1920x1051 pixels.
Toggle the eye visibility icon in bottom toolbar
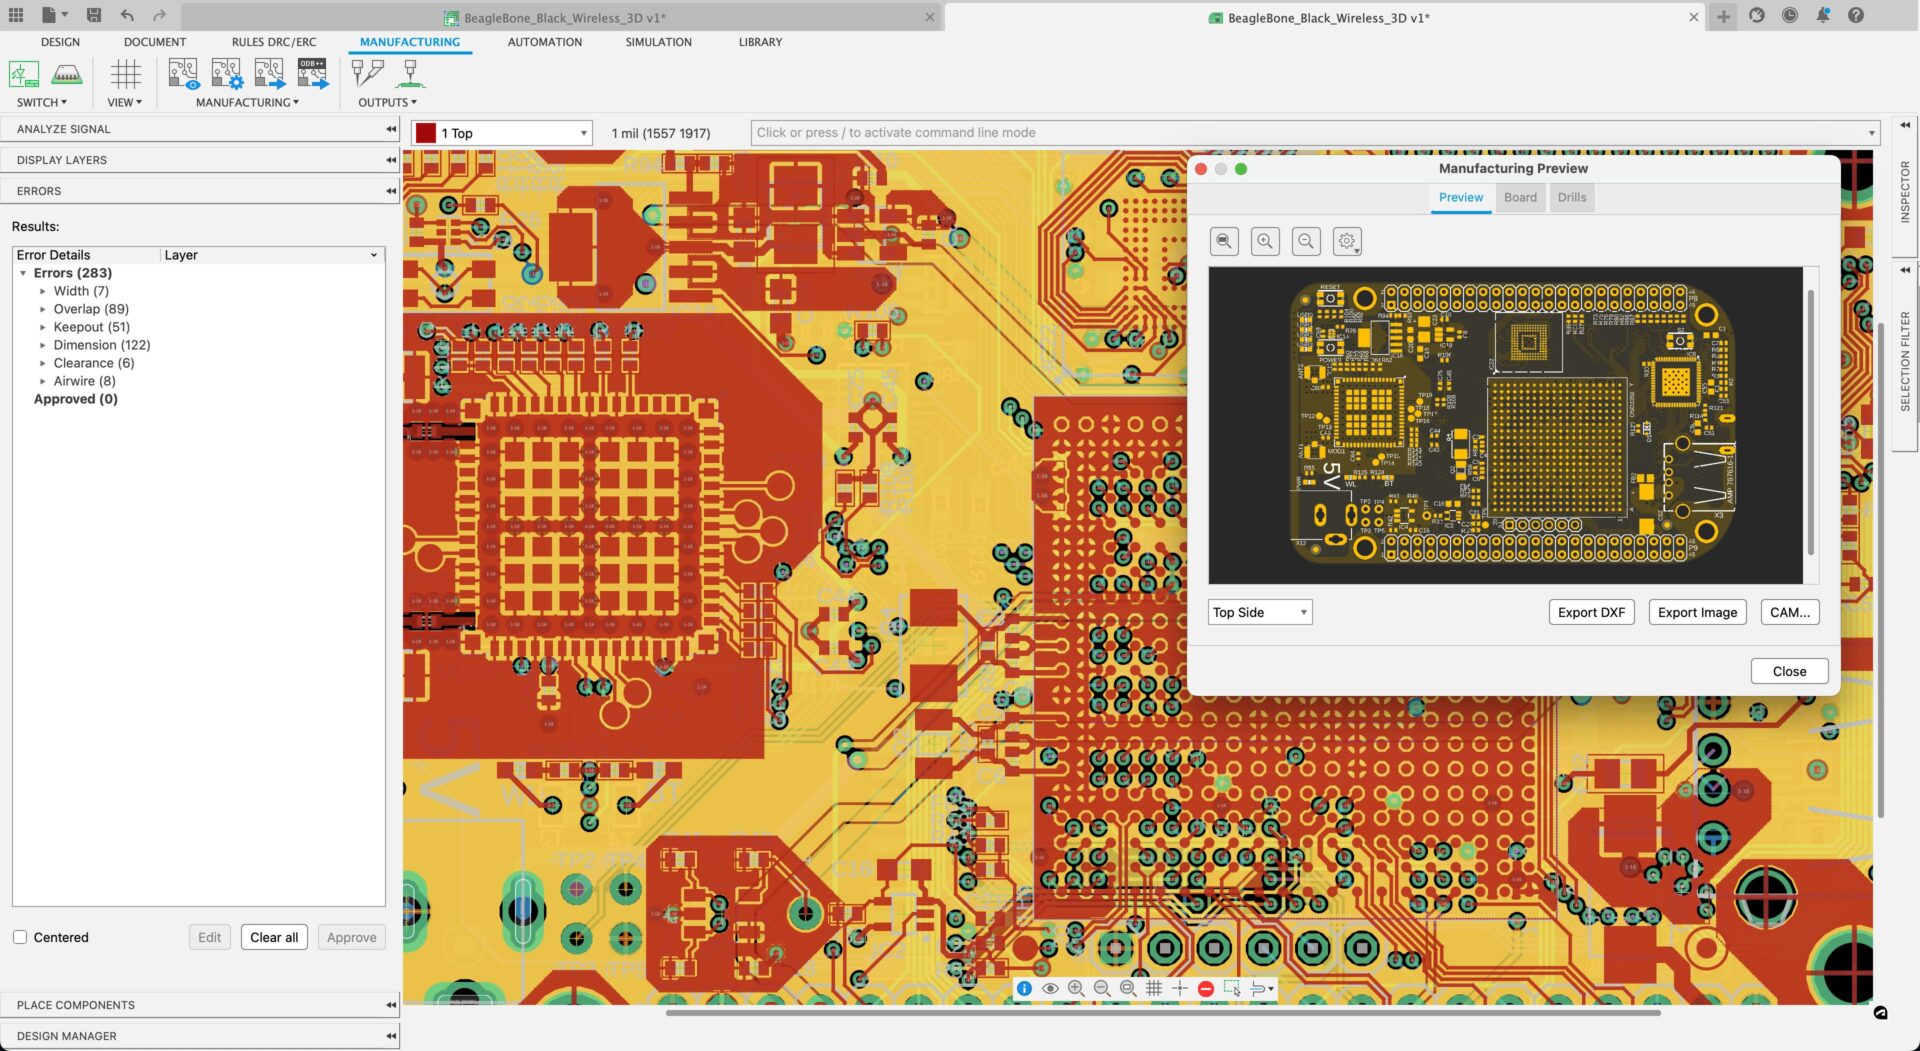(1050, 988)
